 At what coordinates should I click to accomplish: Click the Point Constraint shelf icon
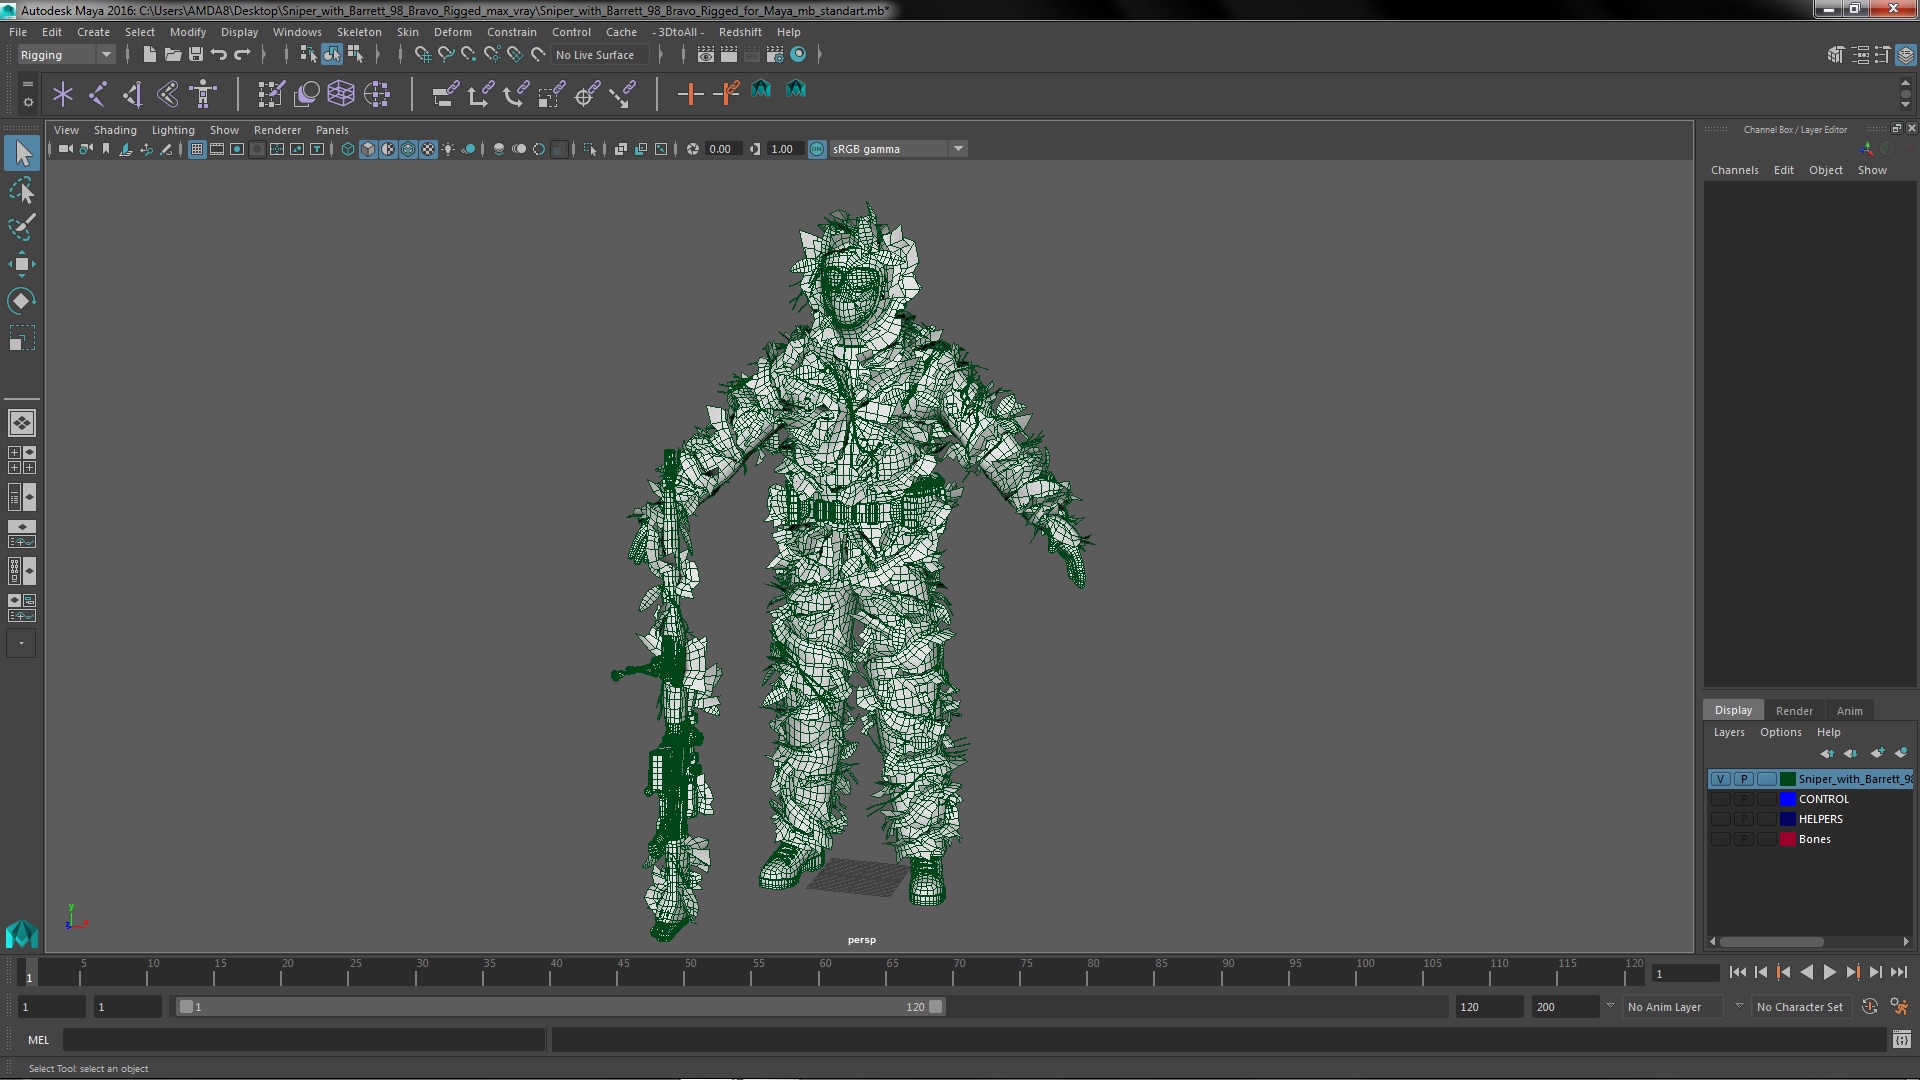coord(480,94)
